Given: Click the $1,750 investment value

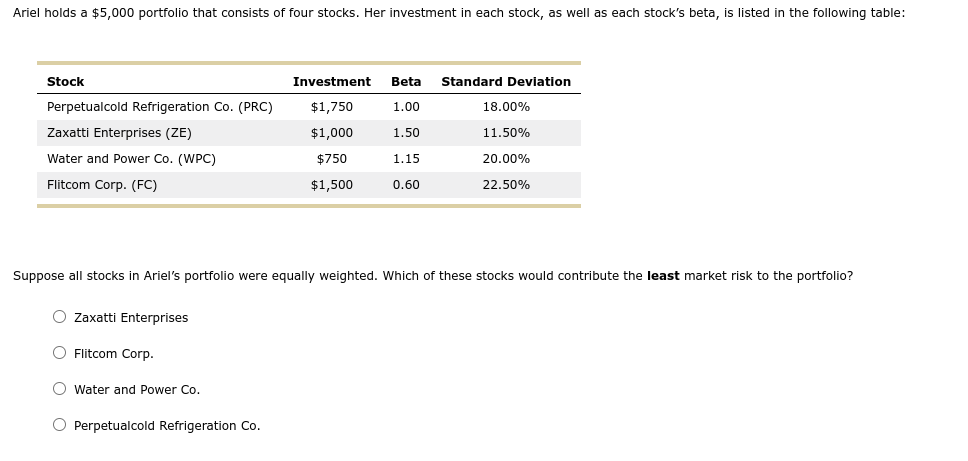Looking at the screenshot, I should coord(332,107).
